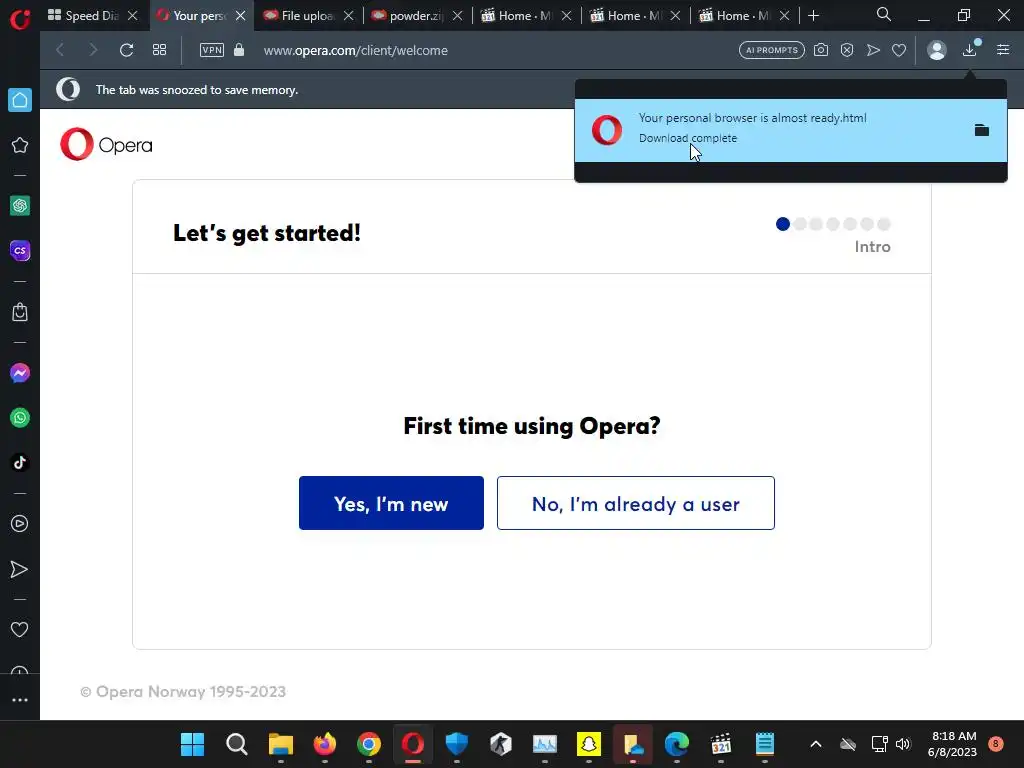Close the Speed Dial tab
Image resolution: width=1024 pixels, height=768 pixels.
[133, 16]
